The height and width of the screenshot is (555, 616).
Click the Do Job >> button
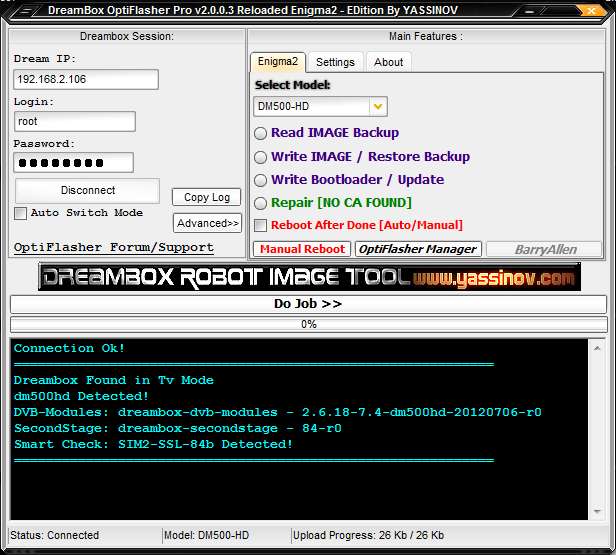pos(308,304)
